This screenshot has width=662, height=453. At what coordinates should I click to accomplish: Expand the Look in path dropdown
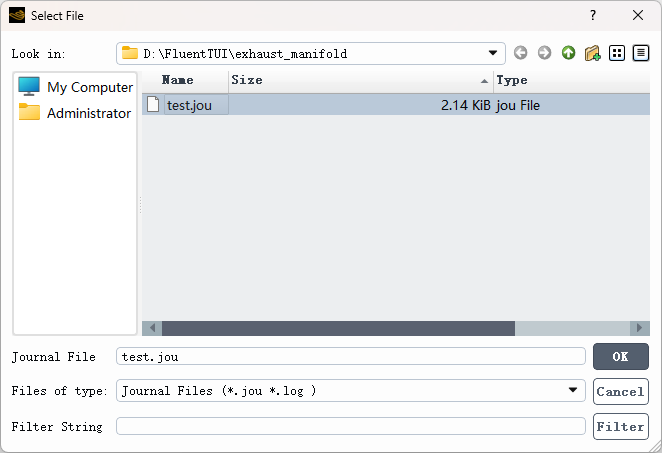pos(494,53)
